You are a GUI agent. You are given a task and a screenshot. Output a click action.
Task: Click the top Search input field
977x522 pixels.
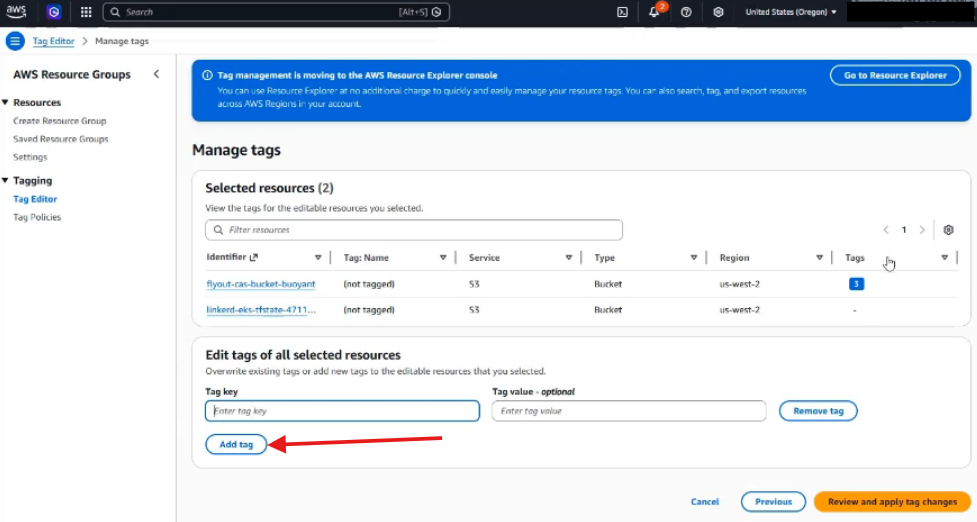click(x=276, y=12)
